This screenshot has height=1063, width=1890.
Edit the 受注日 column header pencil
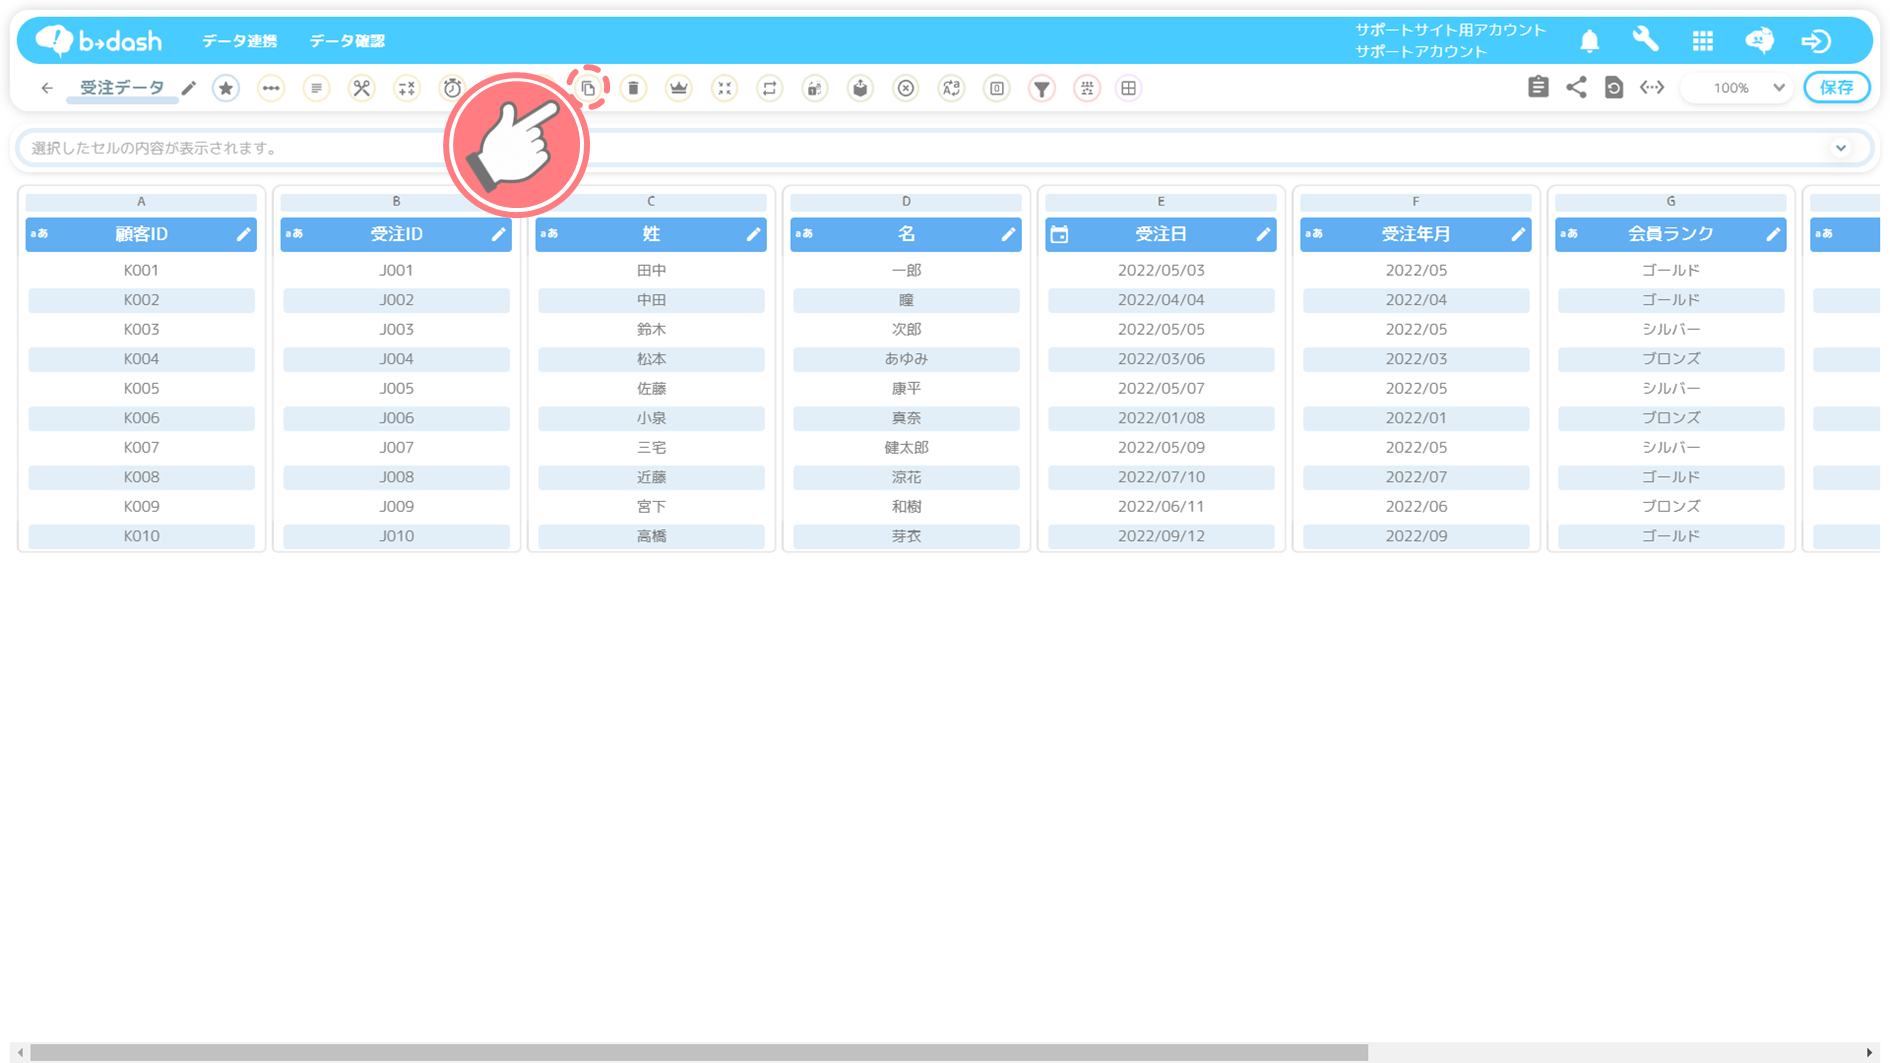1263,234
